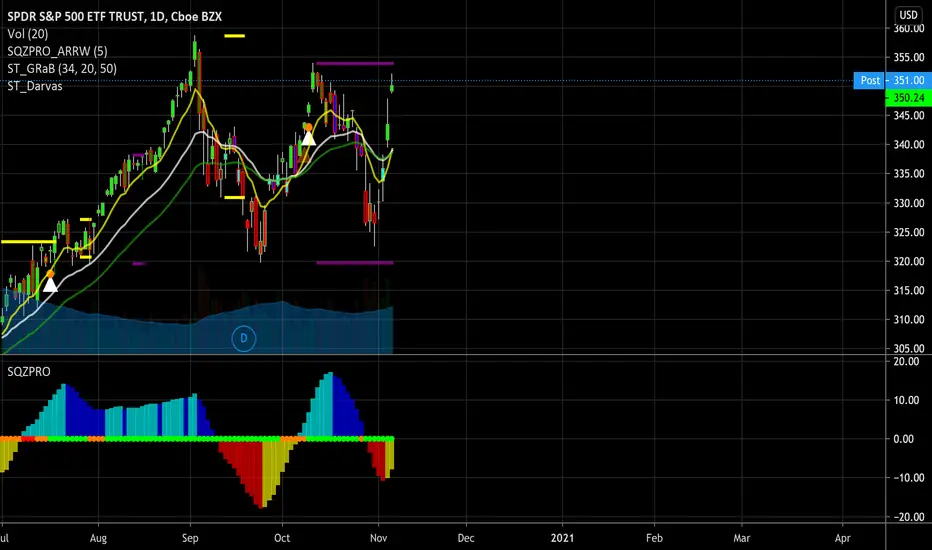Click the 340.00 price scale label
932x550 pixels.
[x=909, y=144]
